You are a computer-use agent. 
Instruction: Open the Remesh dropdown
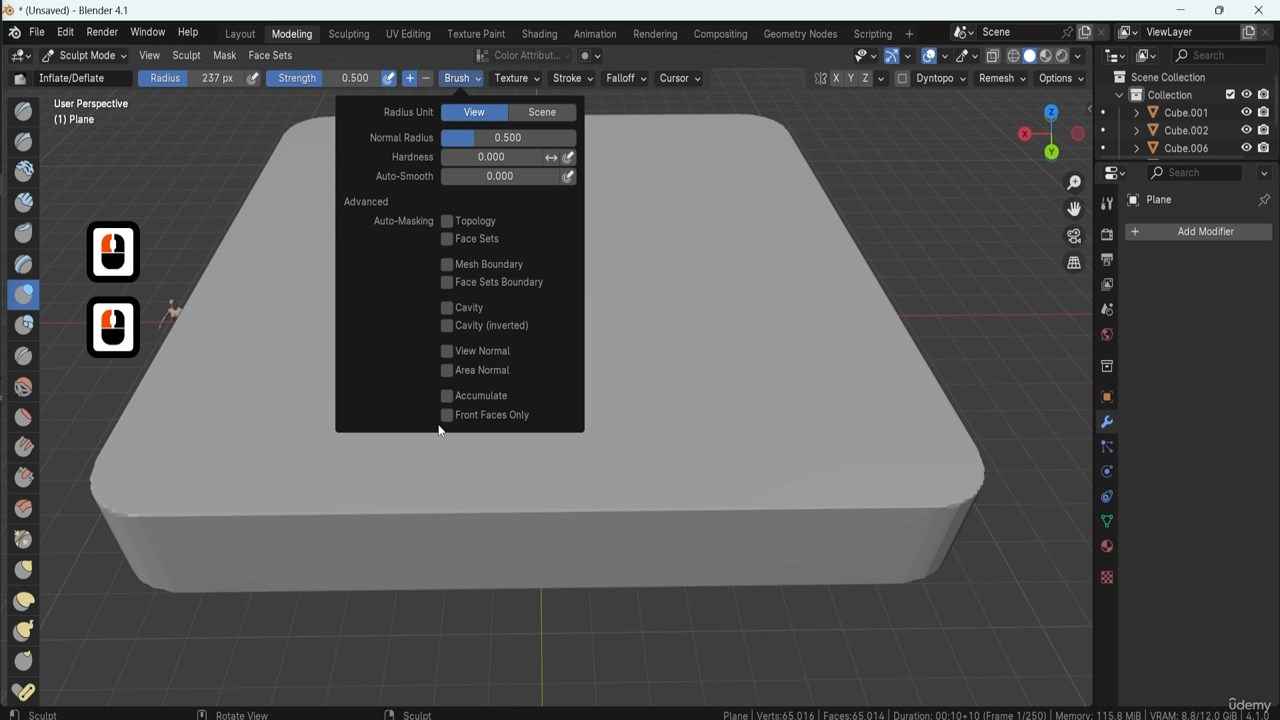coord(1003,78)
